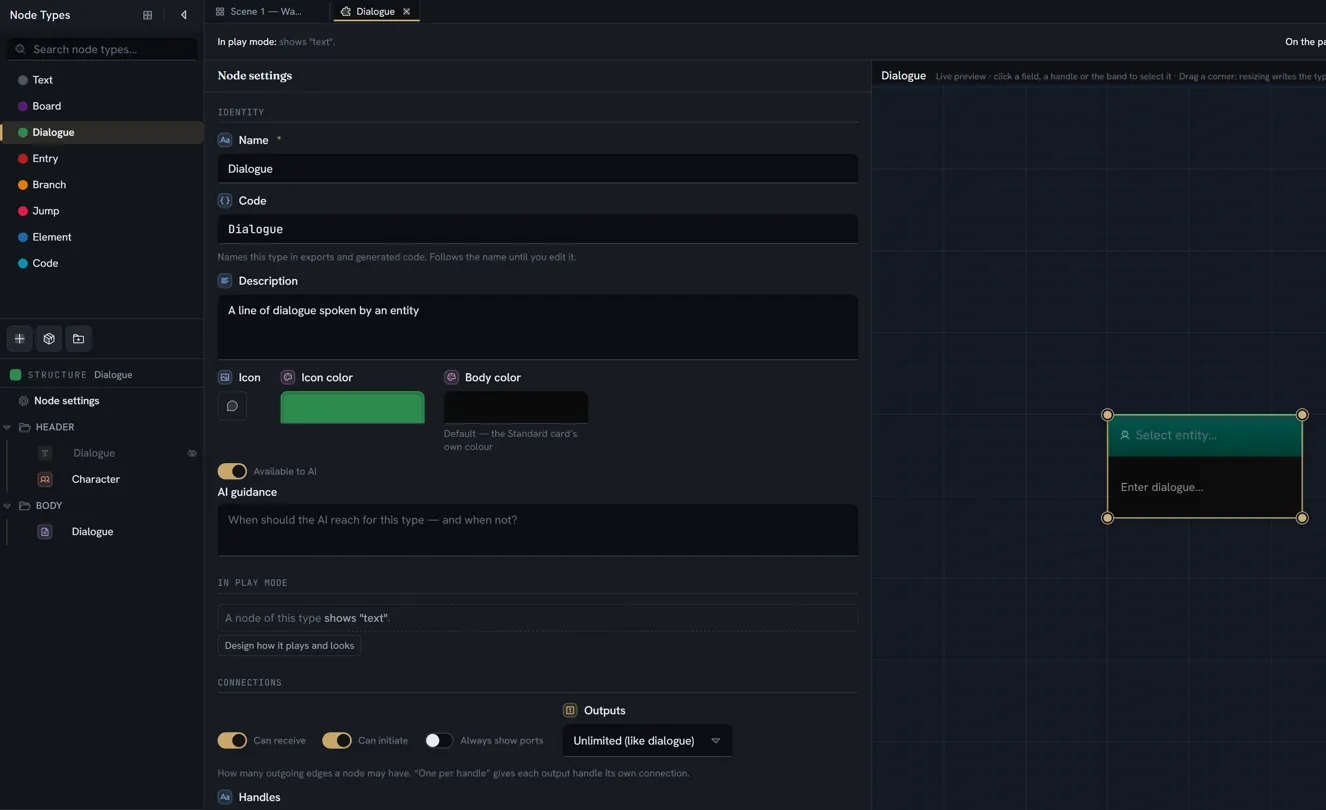Close the Dialogue tab
Viewport: 1326px width, 810px height.
pos(407,11)
